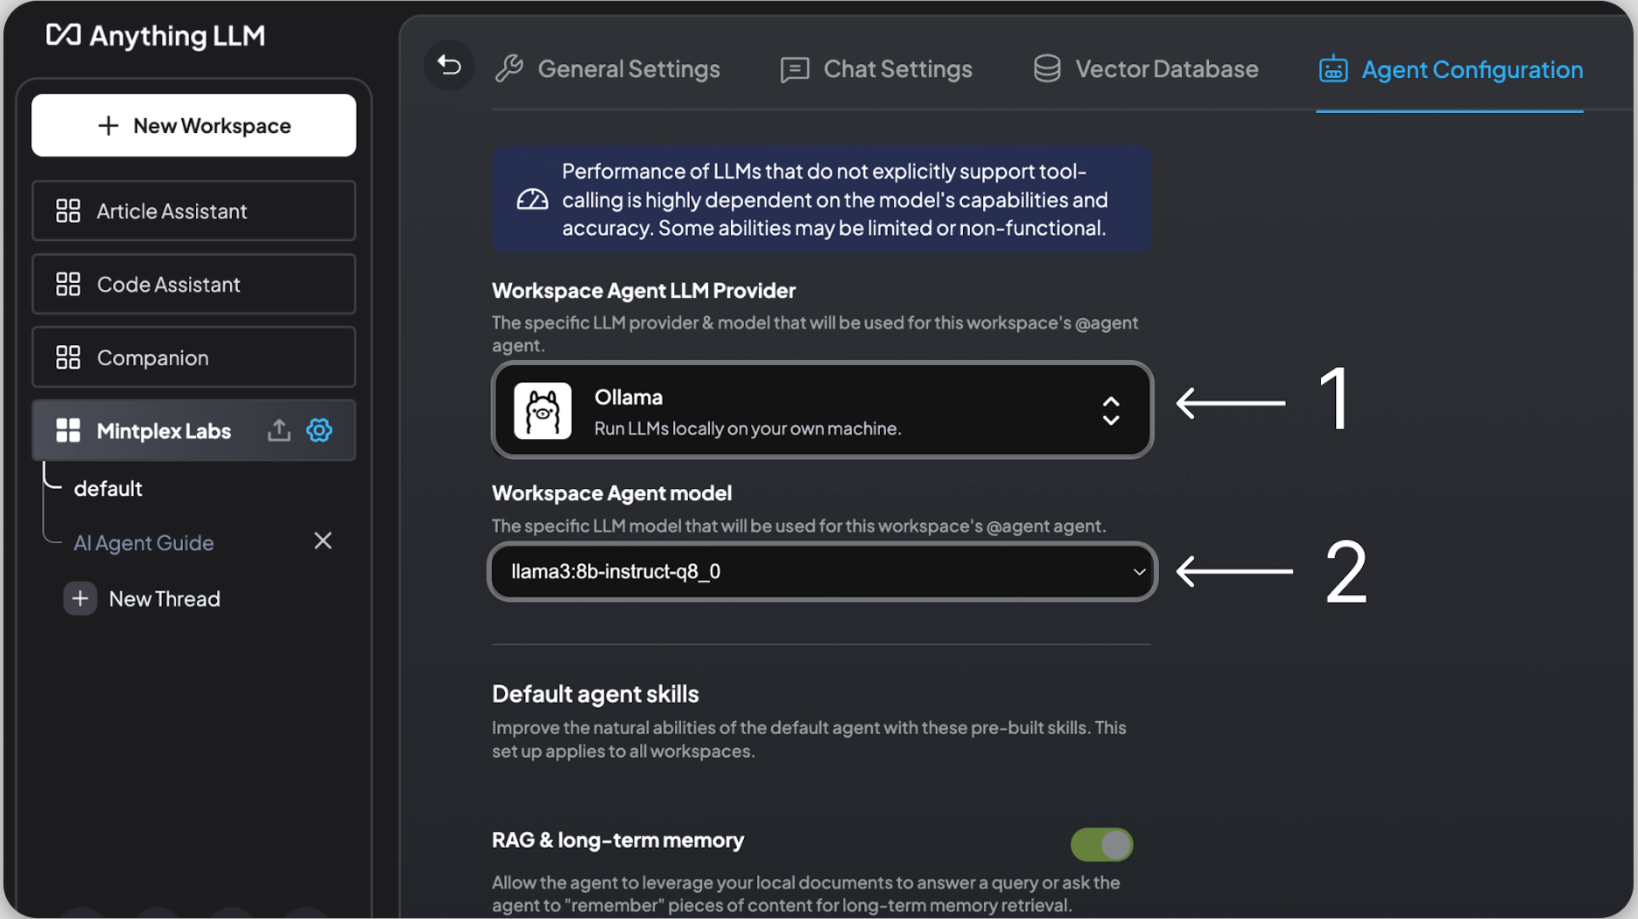This screenshot has height=919, width=1638.
Task: Click the Default agent skills heading
Action: click(595, 694)
